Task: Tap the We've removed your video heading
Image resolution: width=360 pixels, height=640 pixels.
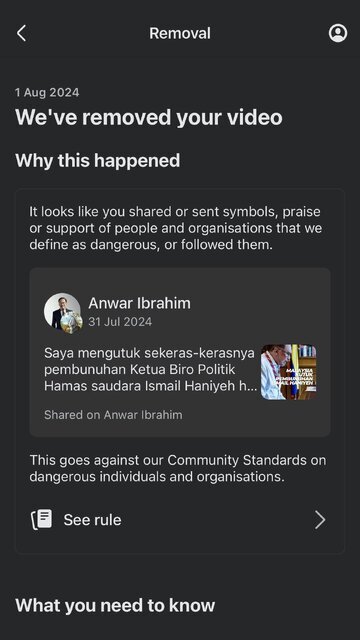Action: tap(149, 118)
